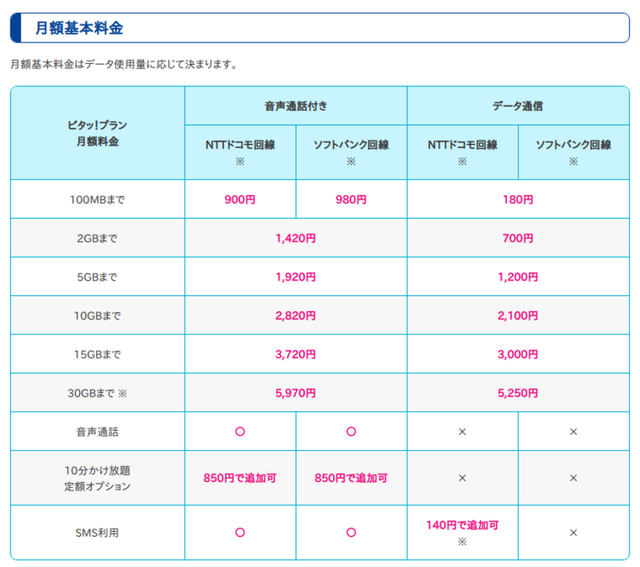This screenshot has width=640, height=567.
Task: Click the circle mark in SMS利用 row, voice ソフトバンク column
Action: pyautogui.click(x=351, y=532)
